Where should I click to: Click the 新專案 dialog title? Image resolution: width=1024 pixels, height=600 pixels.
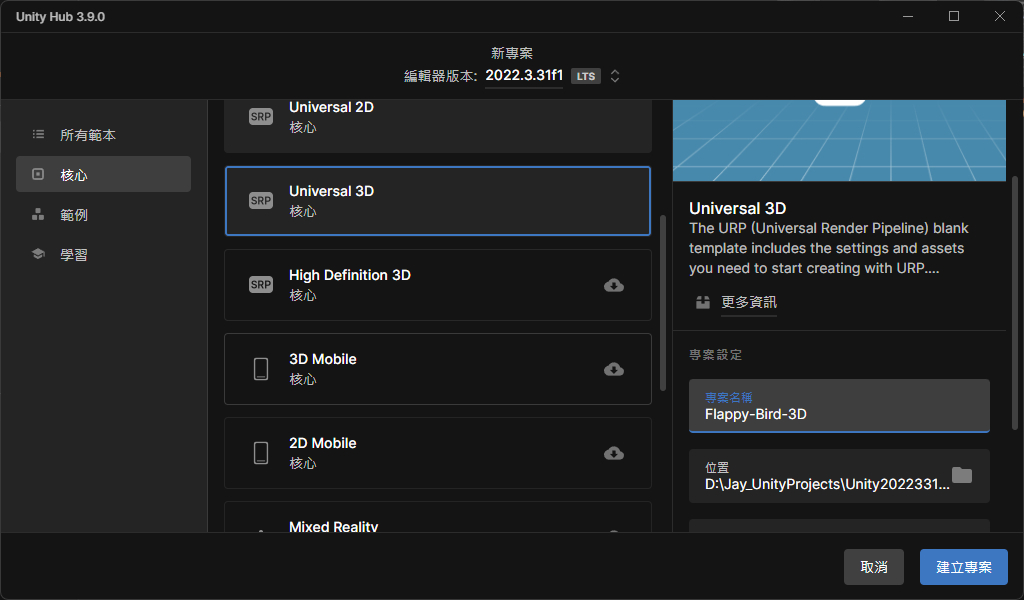[512, 53]
